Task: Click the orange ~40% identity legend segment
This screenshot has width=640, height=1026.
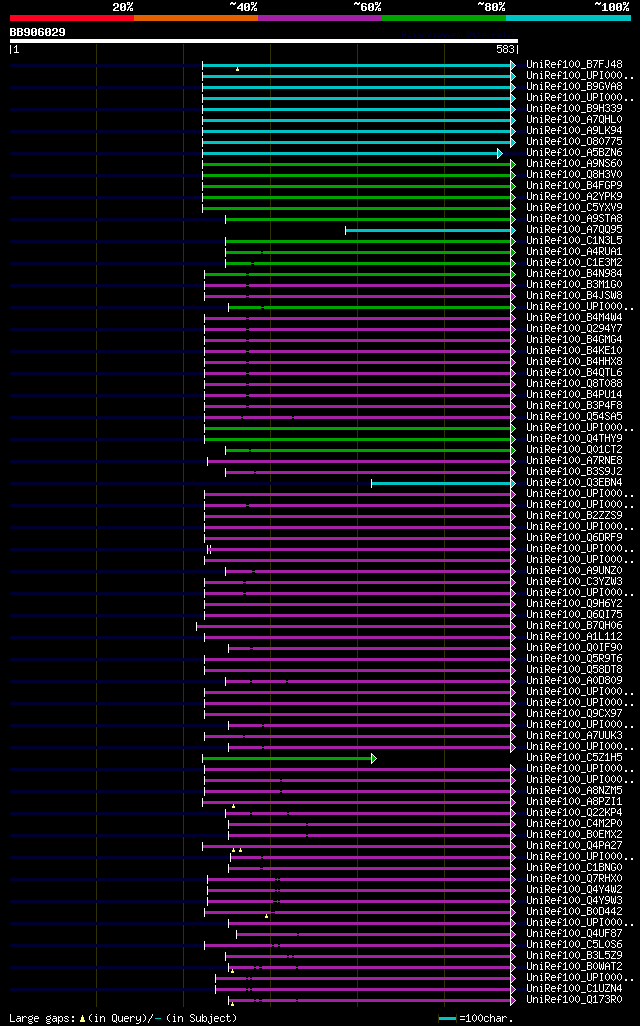Action: [196, 18]
